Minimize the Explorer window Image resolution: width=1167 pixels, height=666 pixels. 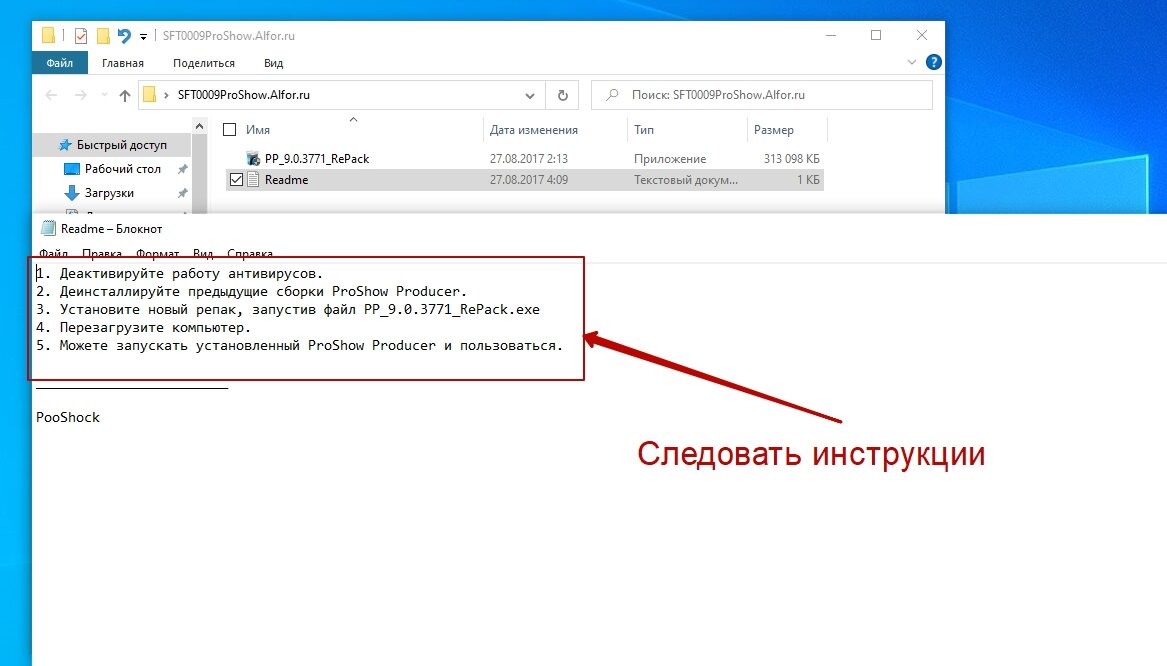pos(831,35)
